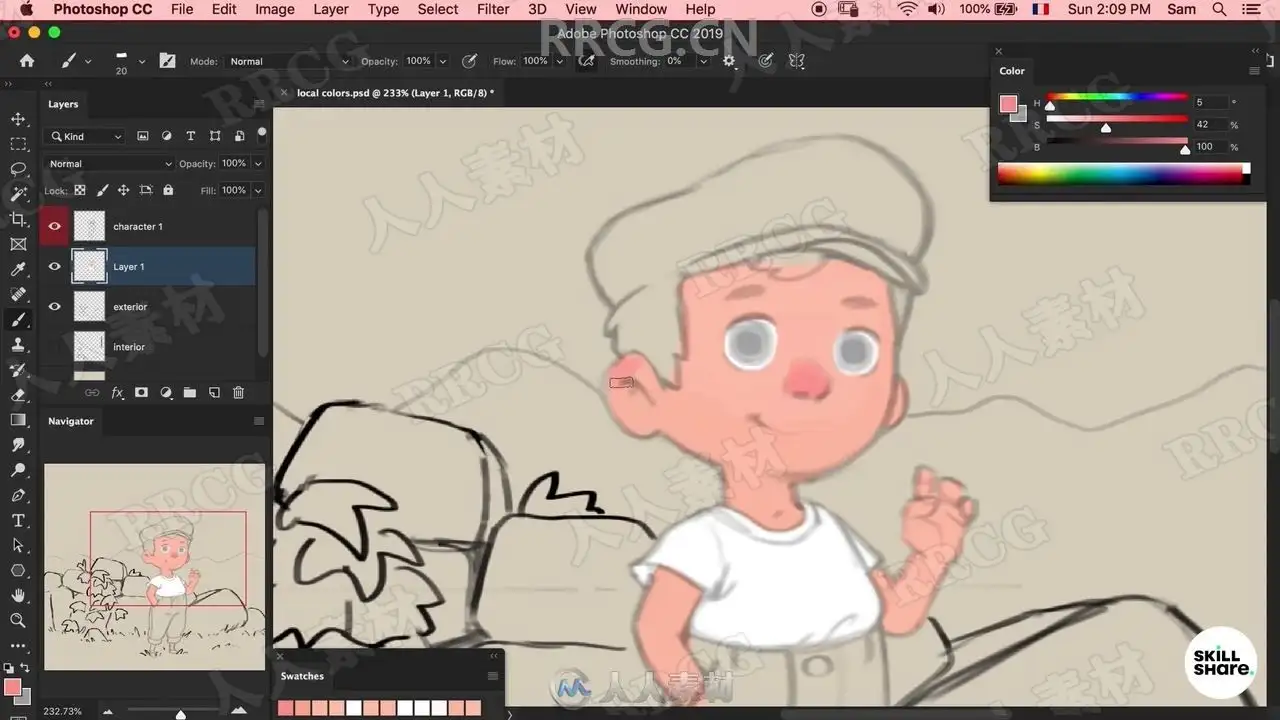Hide the exterior layer
Image resolution: width=1280 pixels, height=720 pixels.
pos(54,307)
